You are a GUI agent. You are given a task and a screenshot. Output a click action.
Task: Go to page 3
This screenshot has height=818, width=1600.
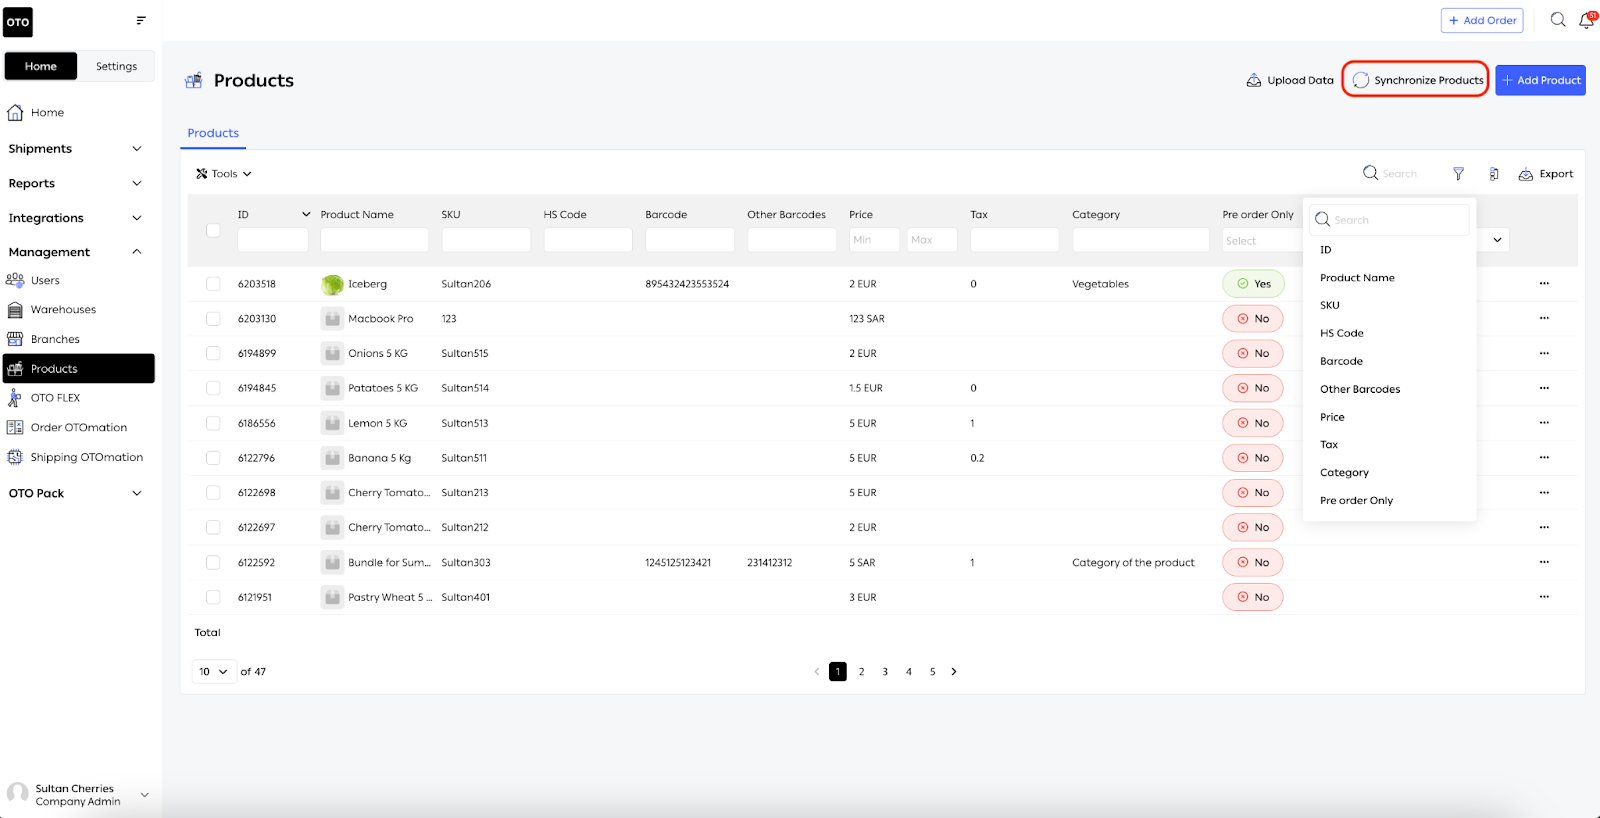[885, 672]
